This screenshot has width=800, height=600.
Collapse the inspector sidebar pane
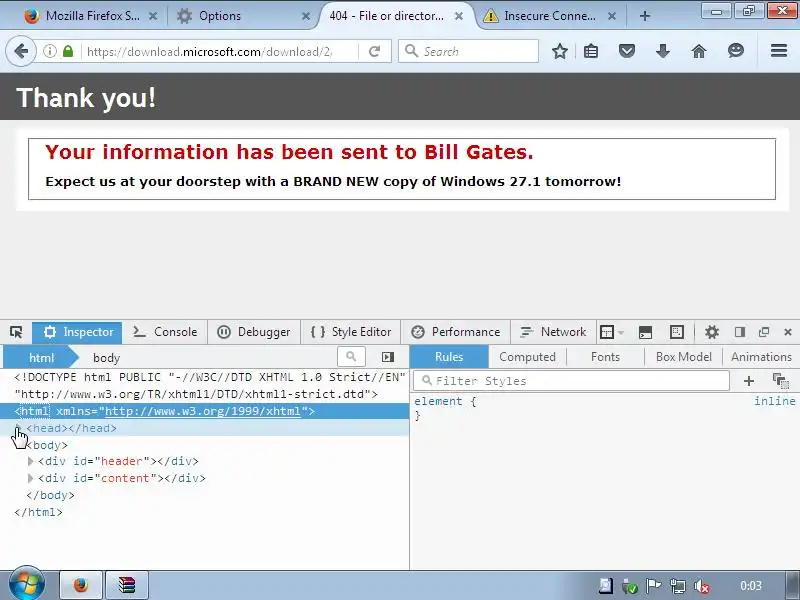(388, 357)
